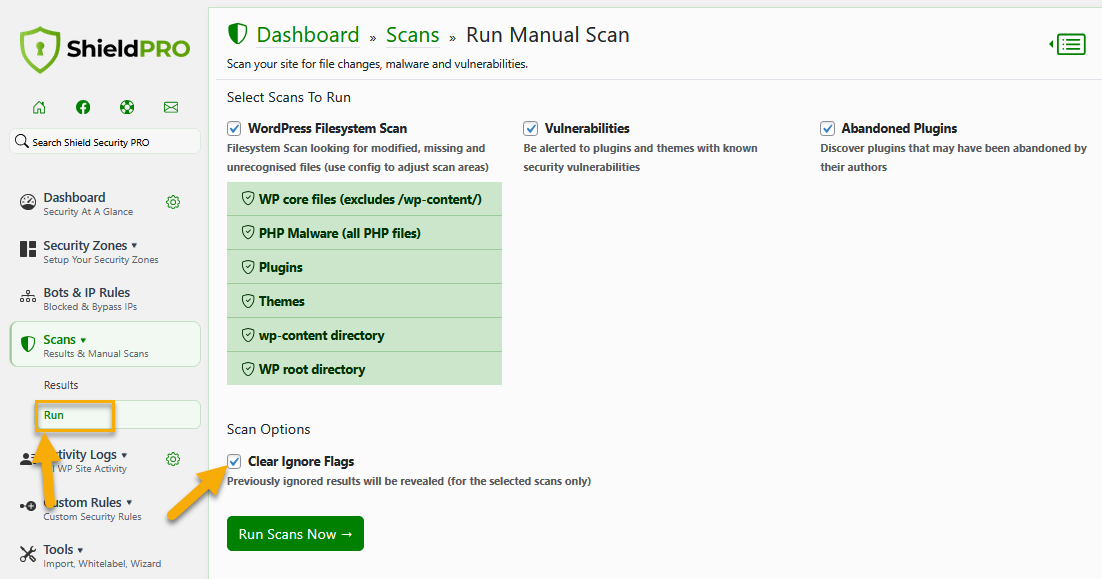Uncheck Clear Ignore Flags option

pyautogui.click(x=234, y=461)
